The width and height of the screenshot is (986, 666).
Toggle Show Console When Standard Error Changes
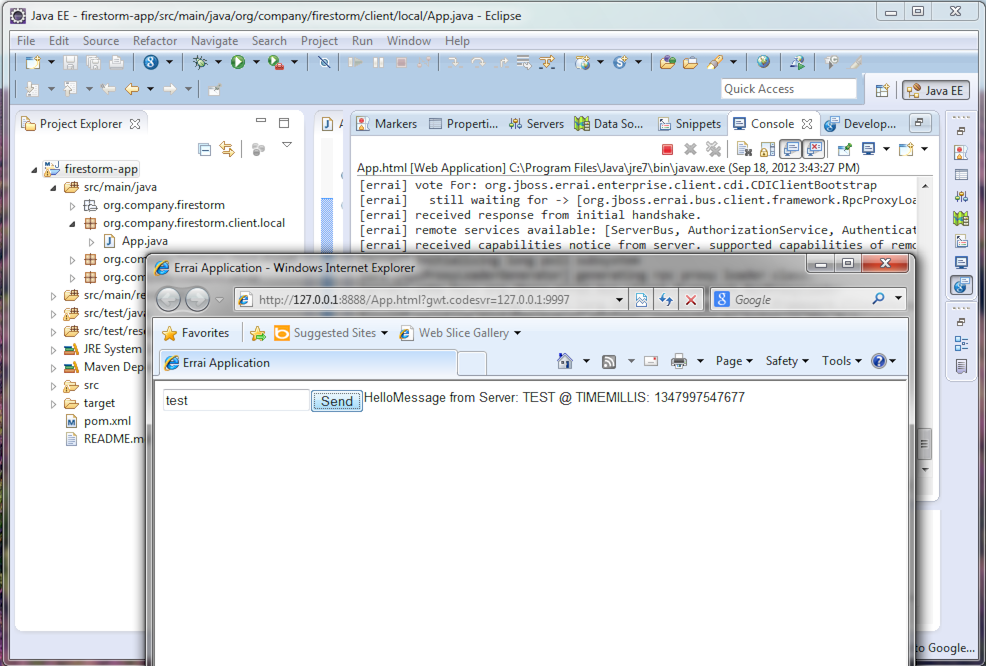pyautogui.click(x=814, y=149)
